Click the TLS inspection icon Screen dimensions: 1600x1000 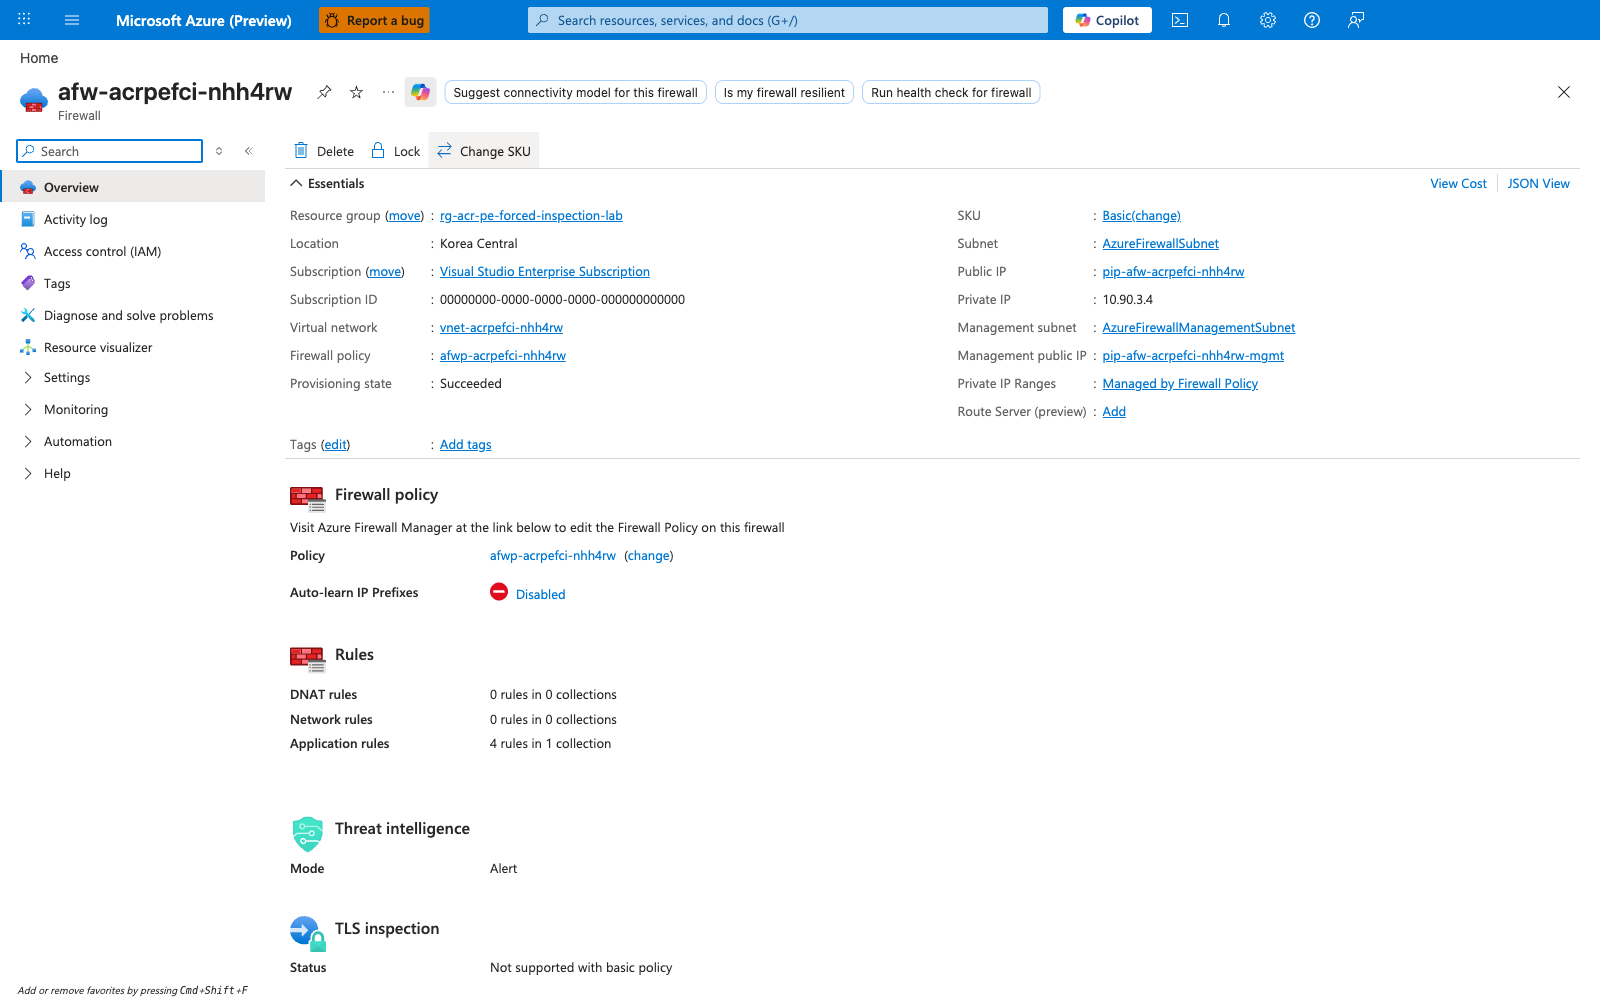(308, 933)
